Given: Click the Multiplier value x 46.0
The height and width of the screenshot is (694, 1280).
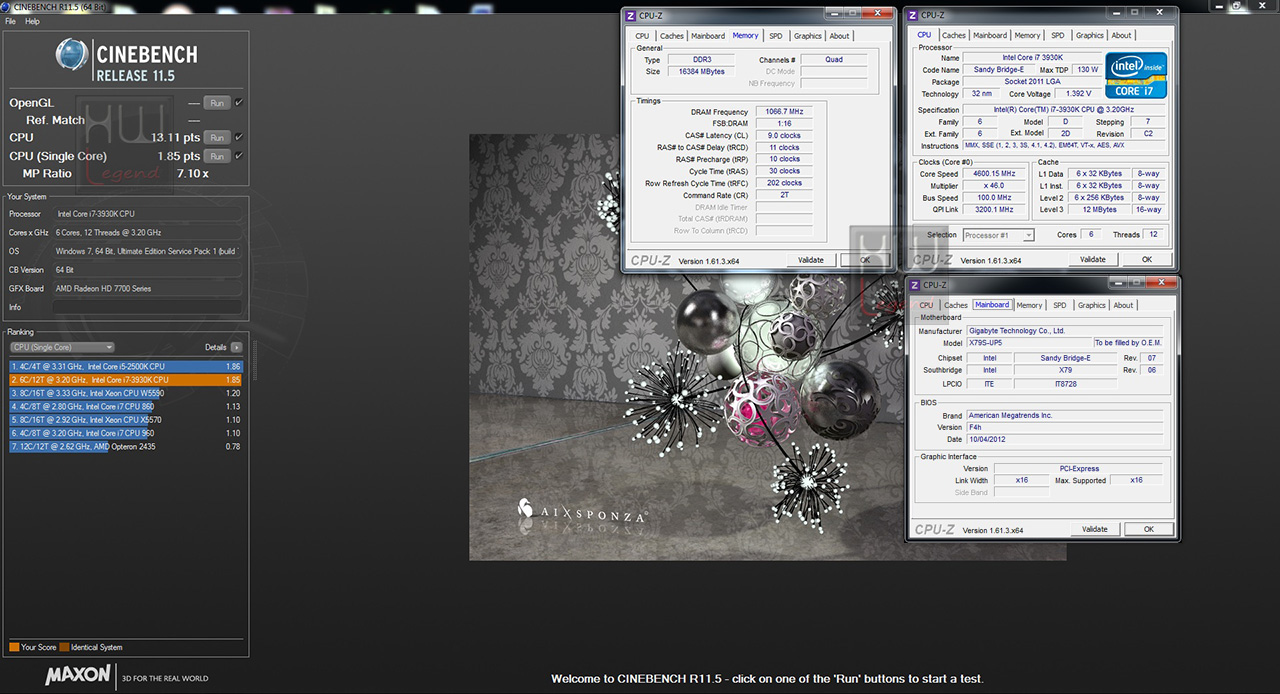Looking at the screenshot, I should click(x=994, y=186).
